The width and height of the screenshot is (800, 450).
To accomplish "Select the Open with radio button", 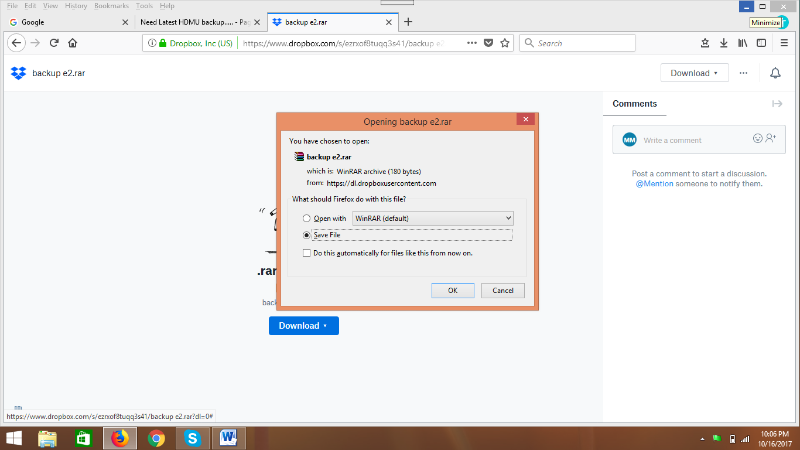I will (306, 218).
